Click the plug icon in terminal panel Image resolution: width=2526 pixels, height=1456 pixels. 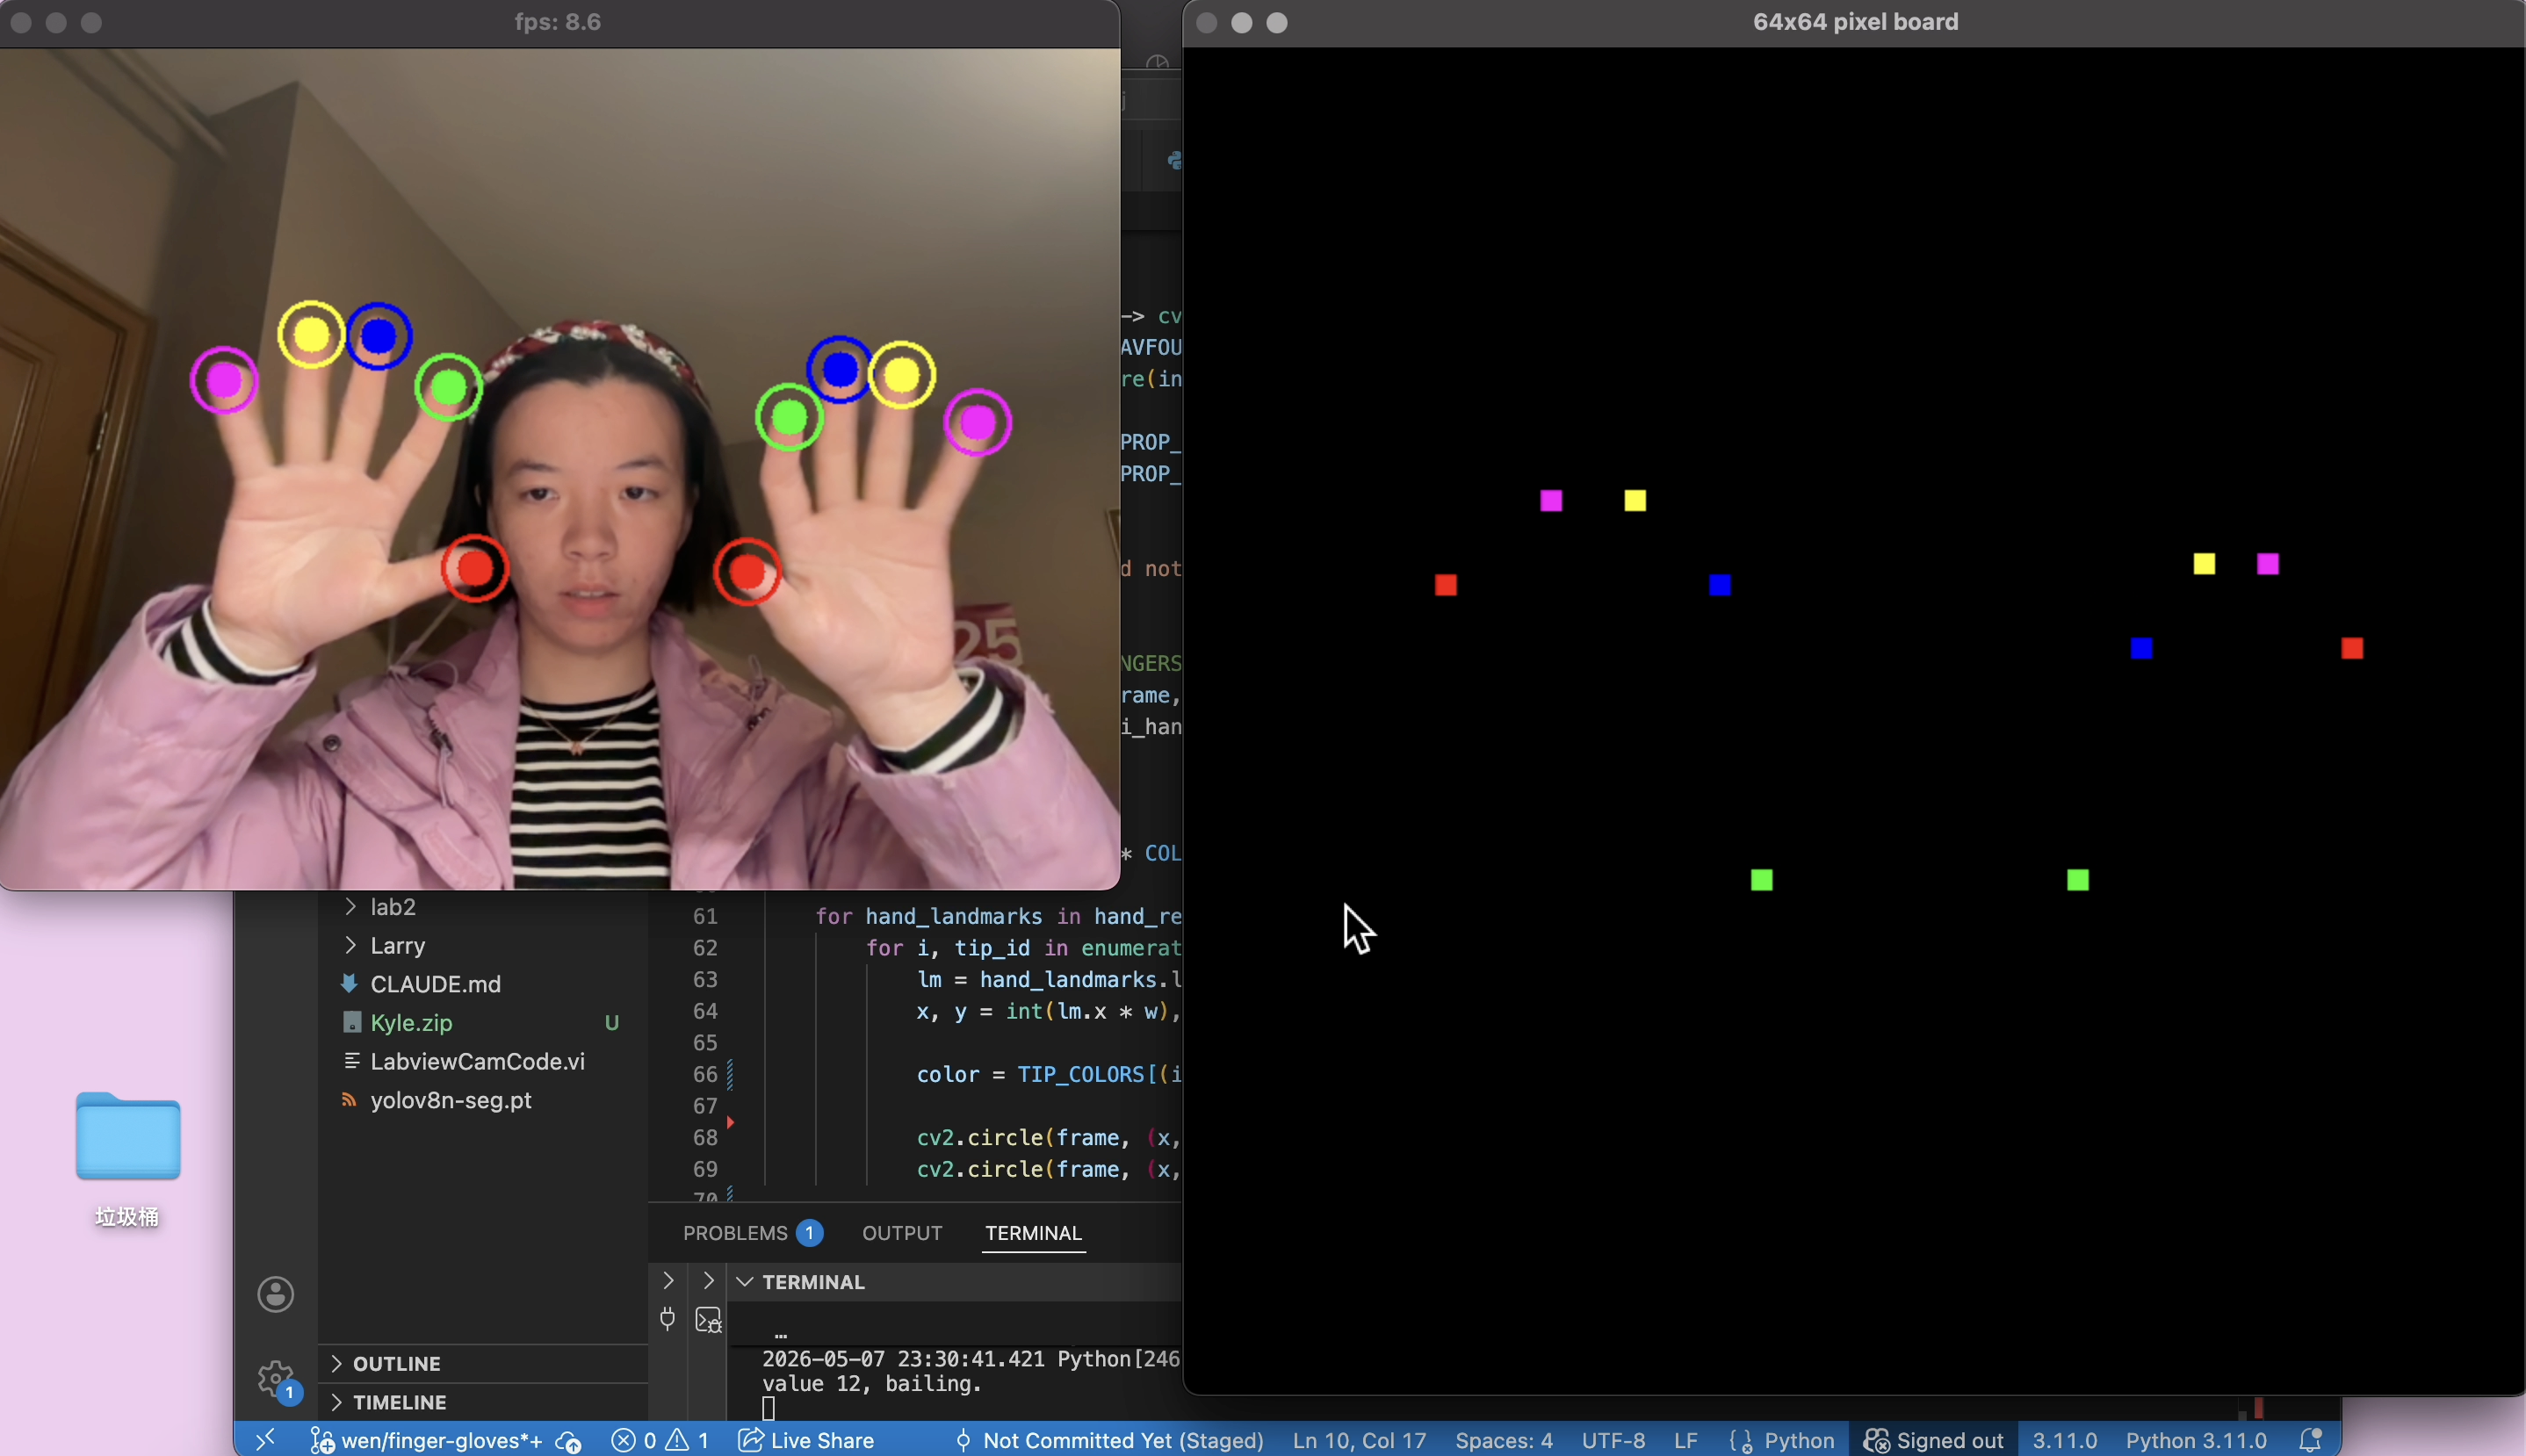click(667, 1319)
